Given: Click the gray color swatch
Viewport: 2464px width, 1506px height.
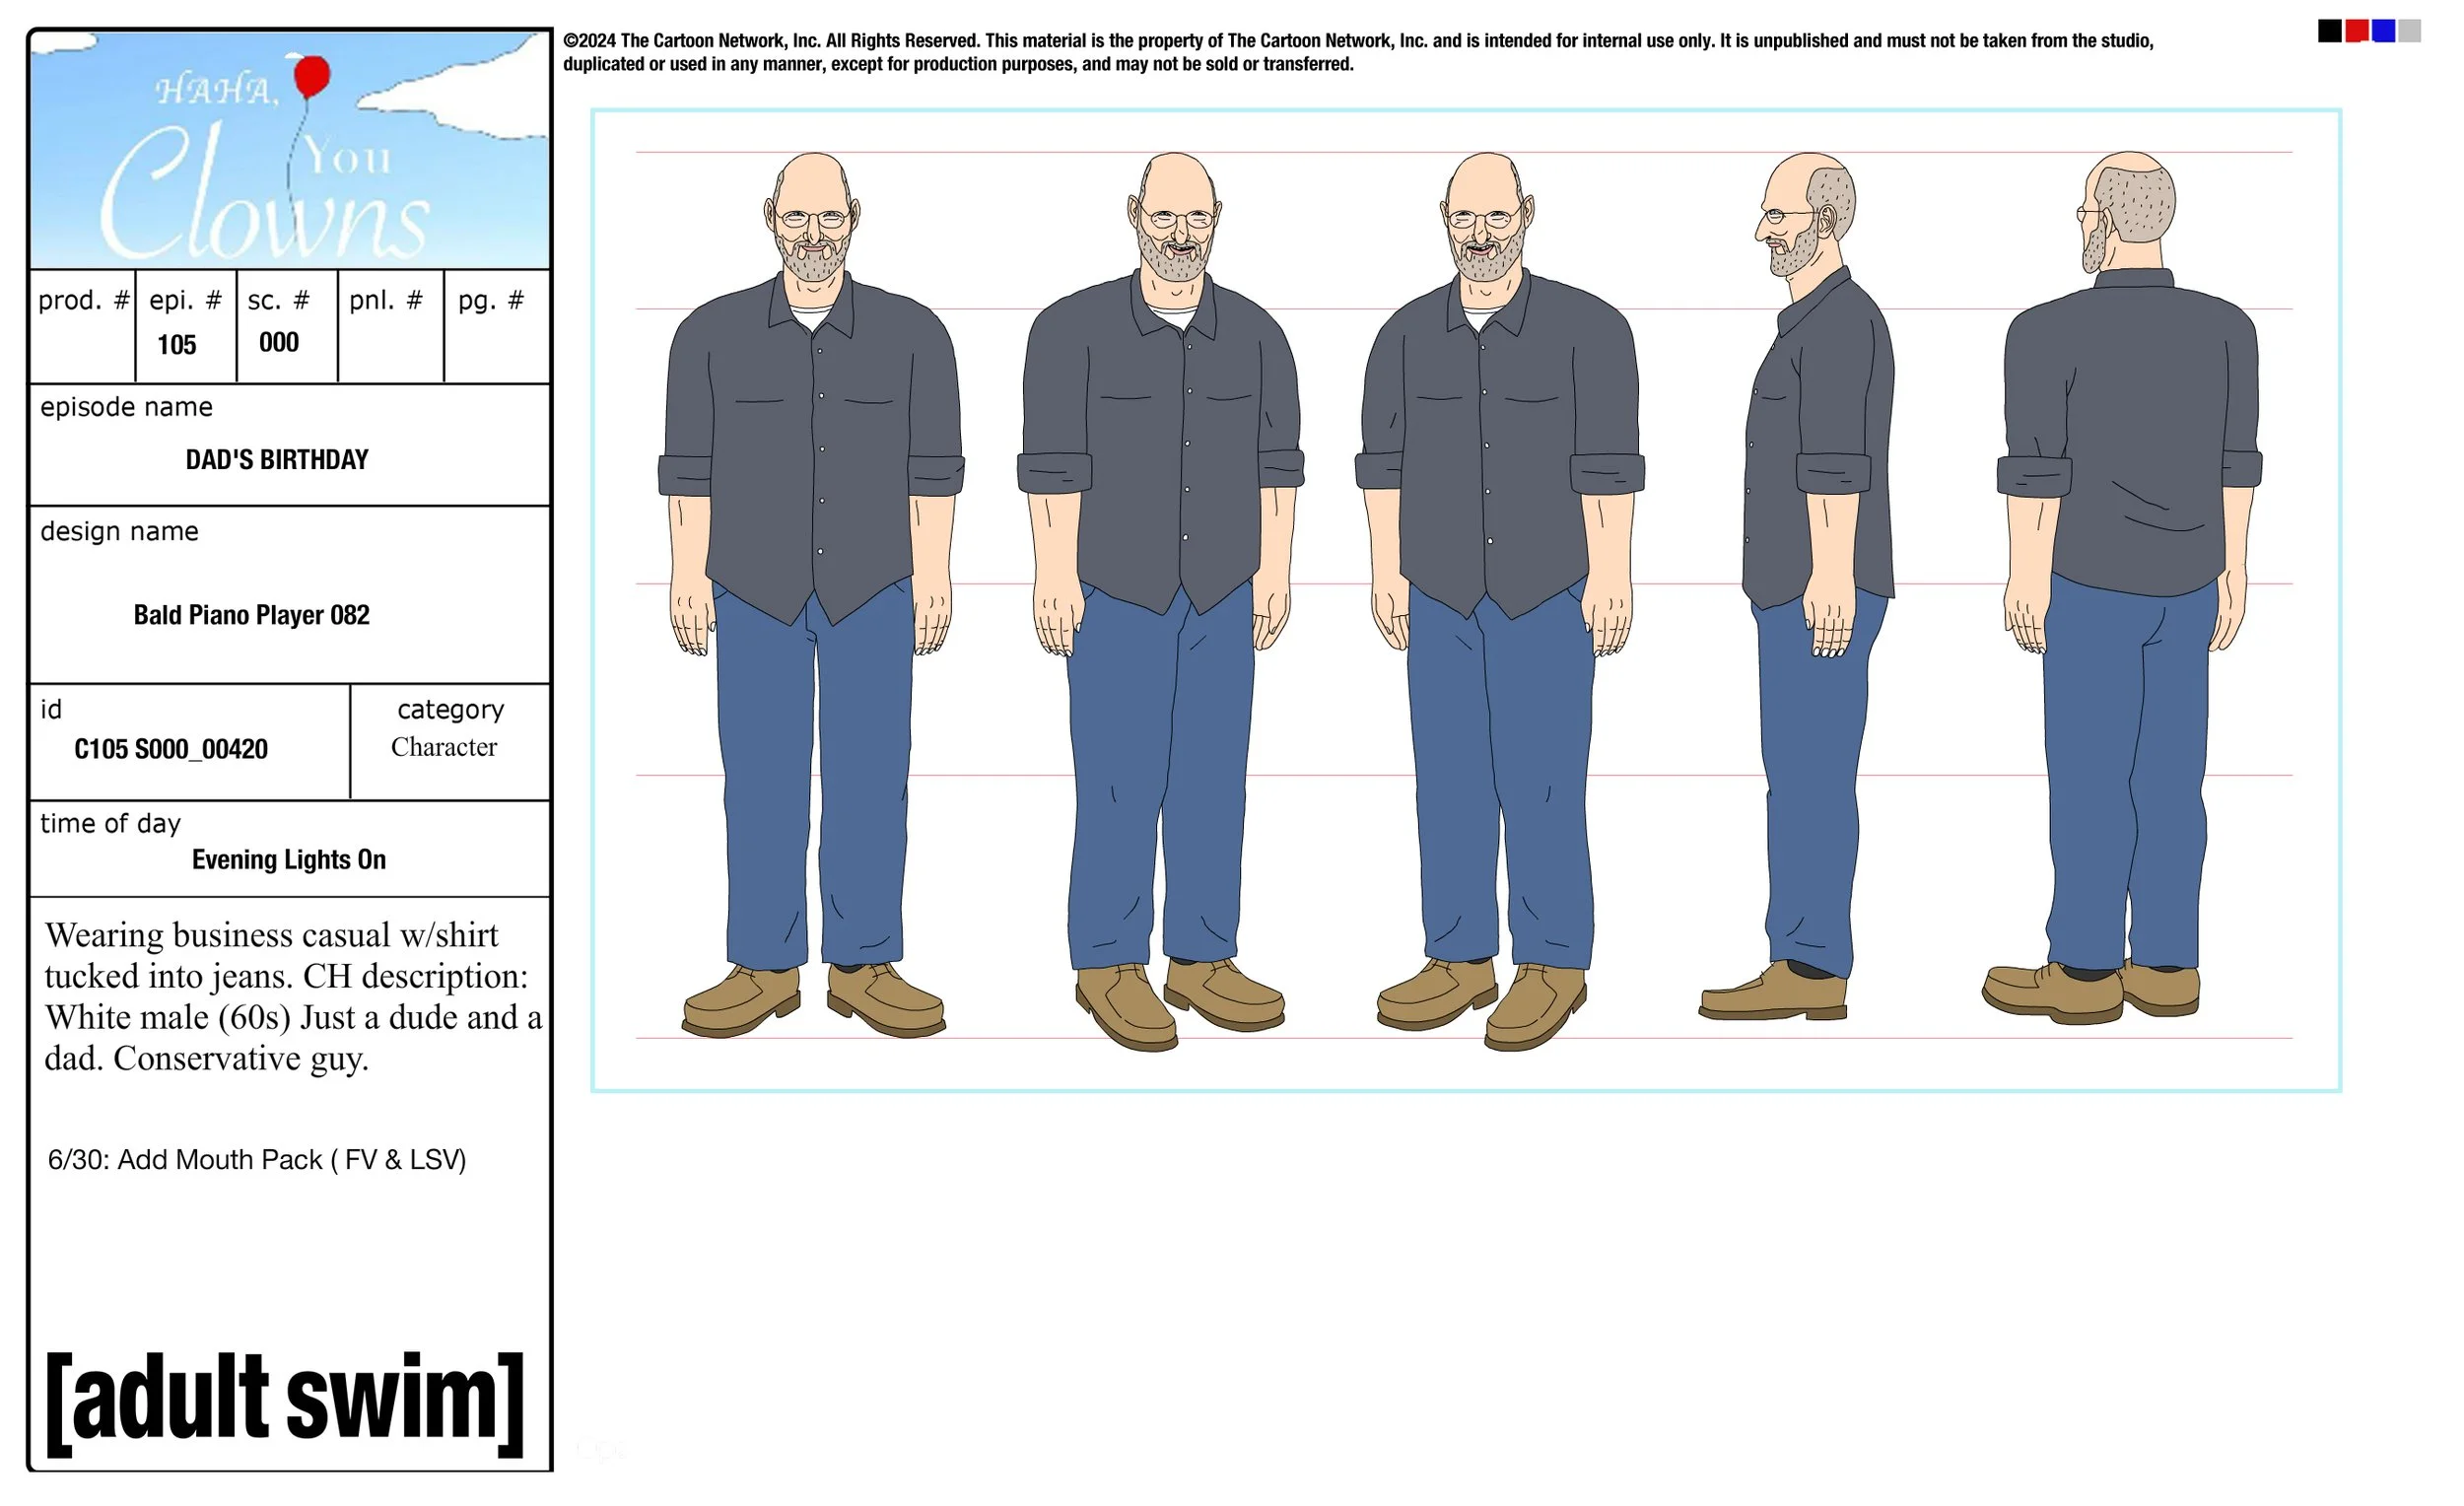Looking at the screenshot, I should [2410, 31].
